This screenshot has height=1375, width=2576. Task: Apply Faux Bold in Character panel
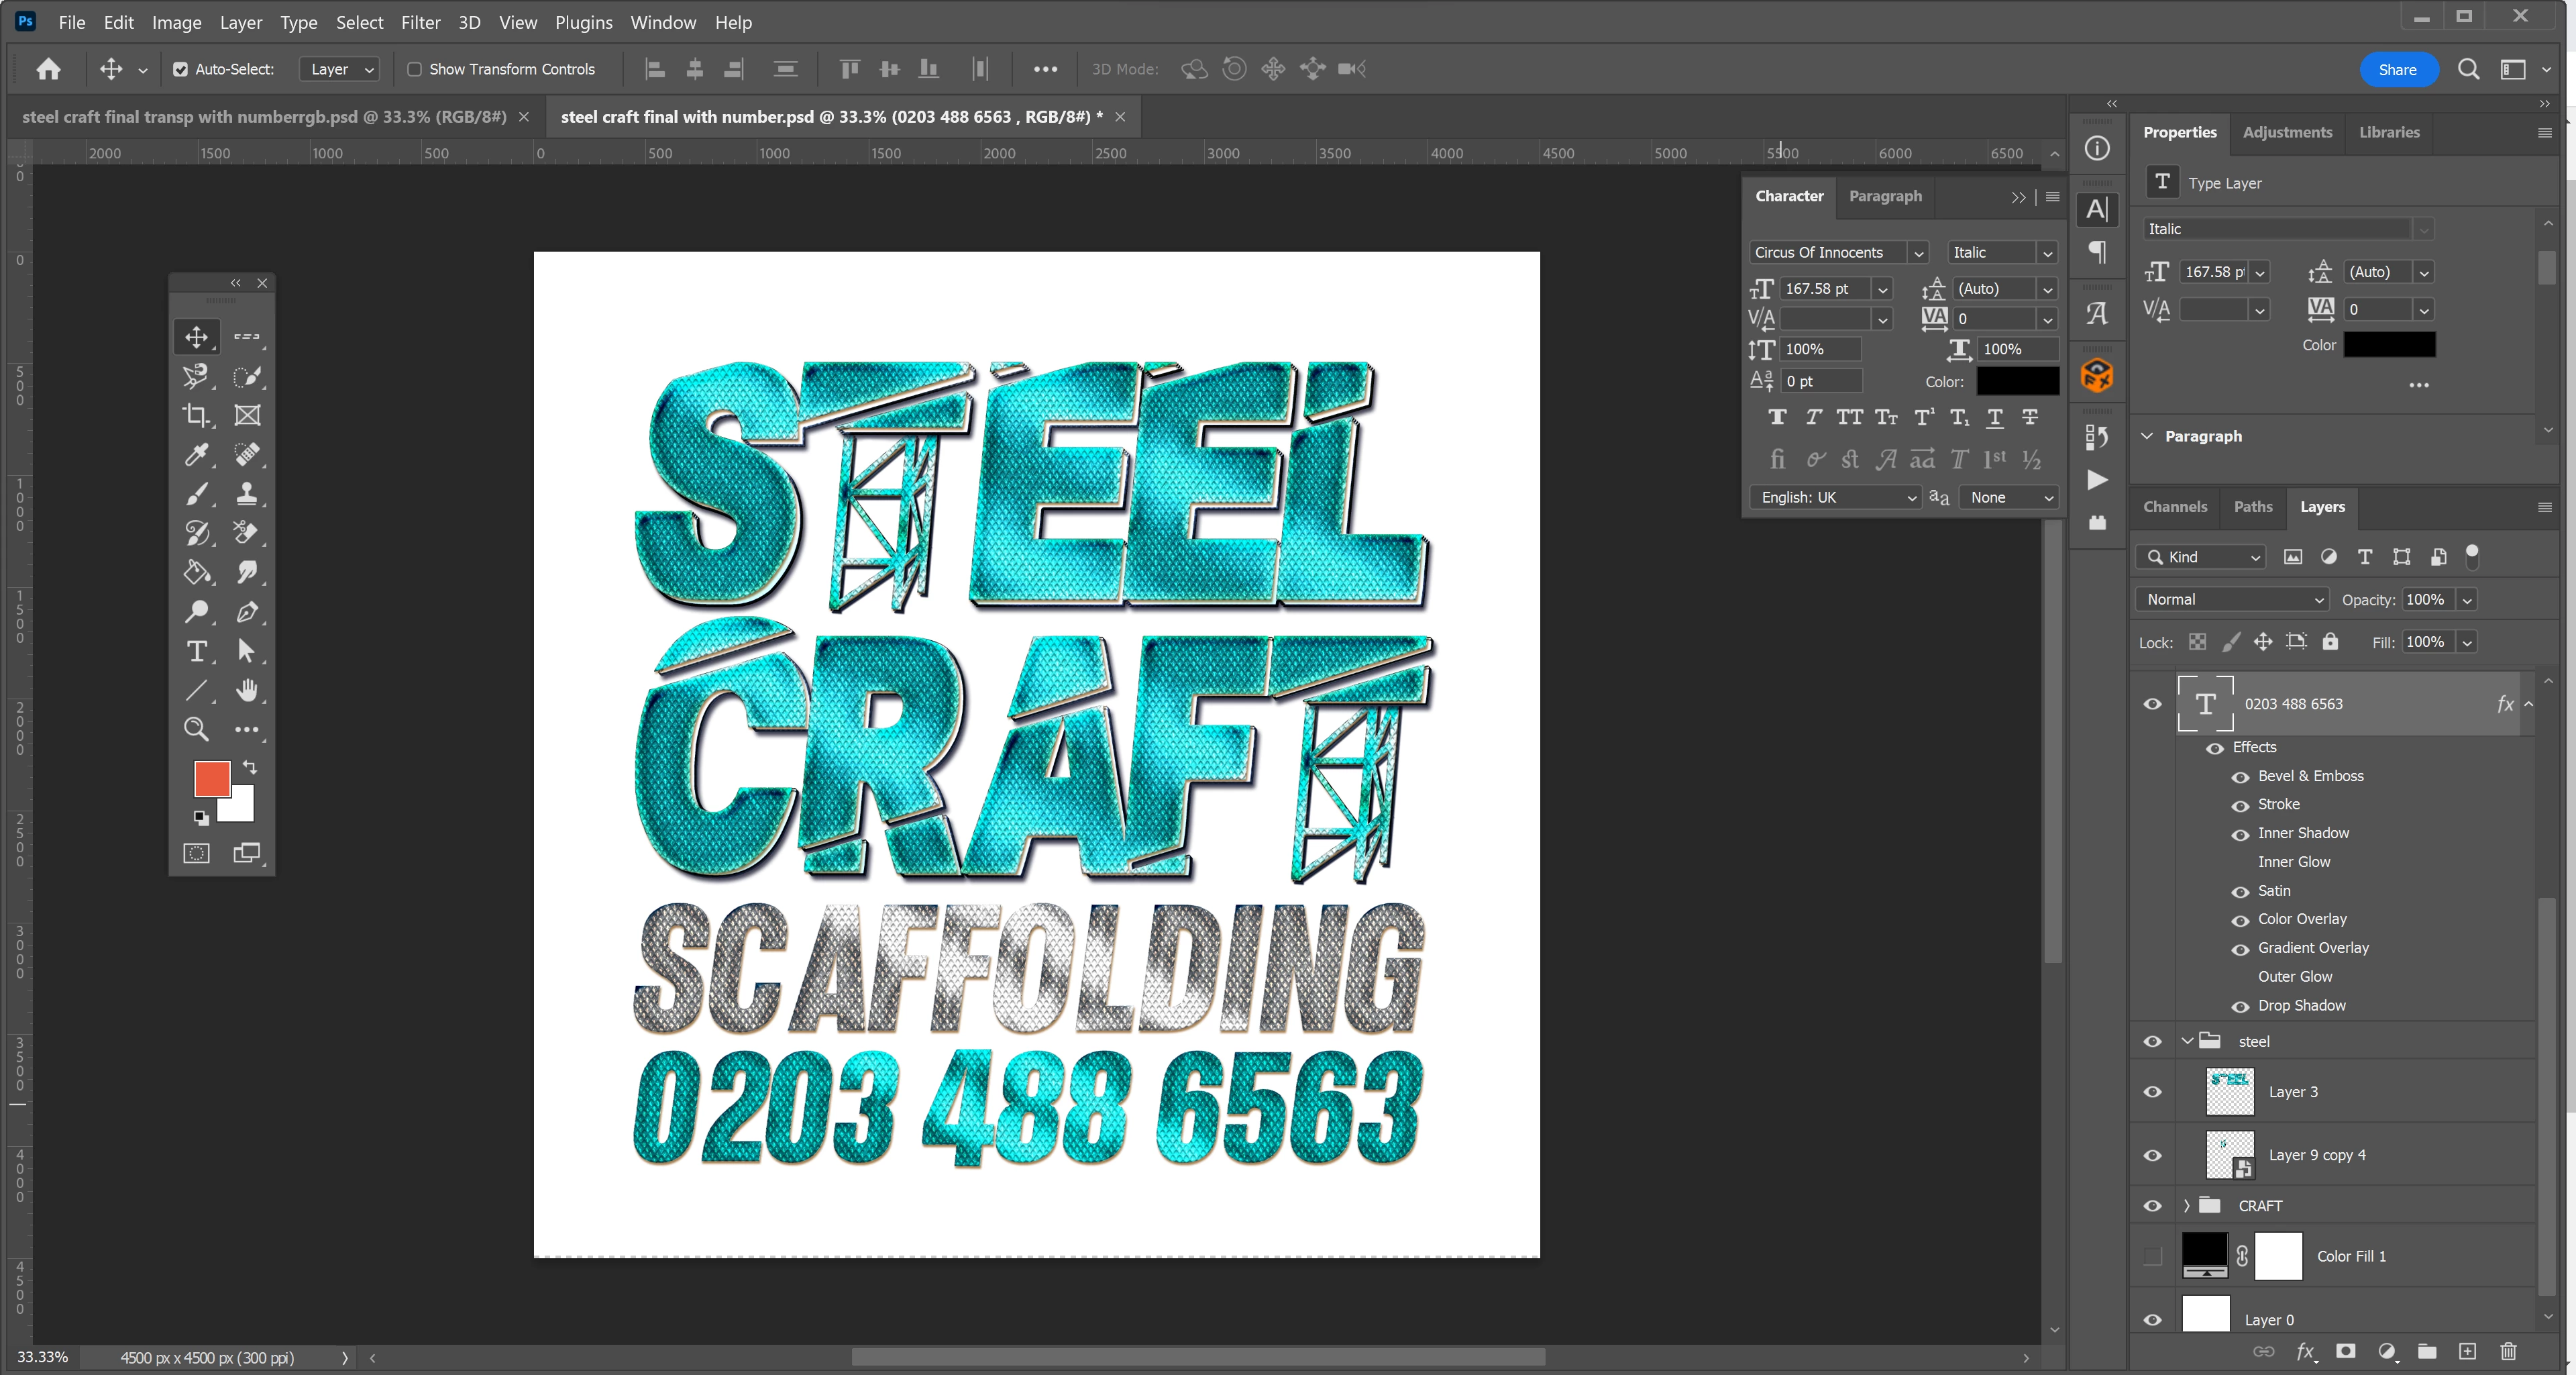pos(1777,418)
